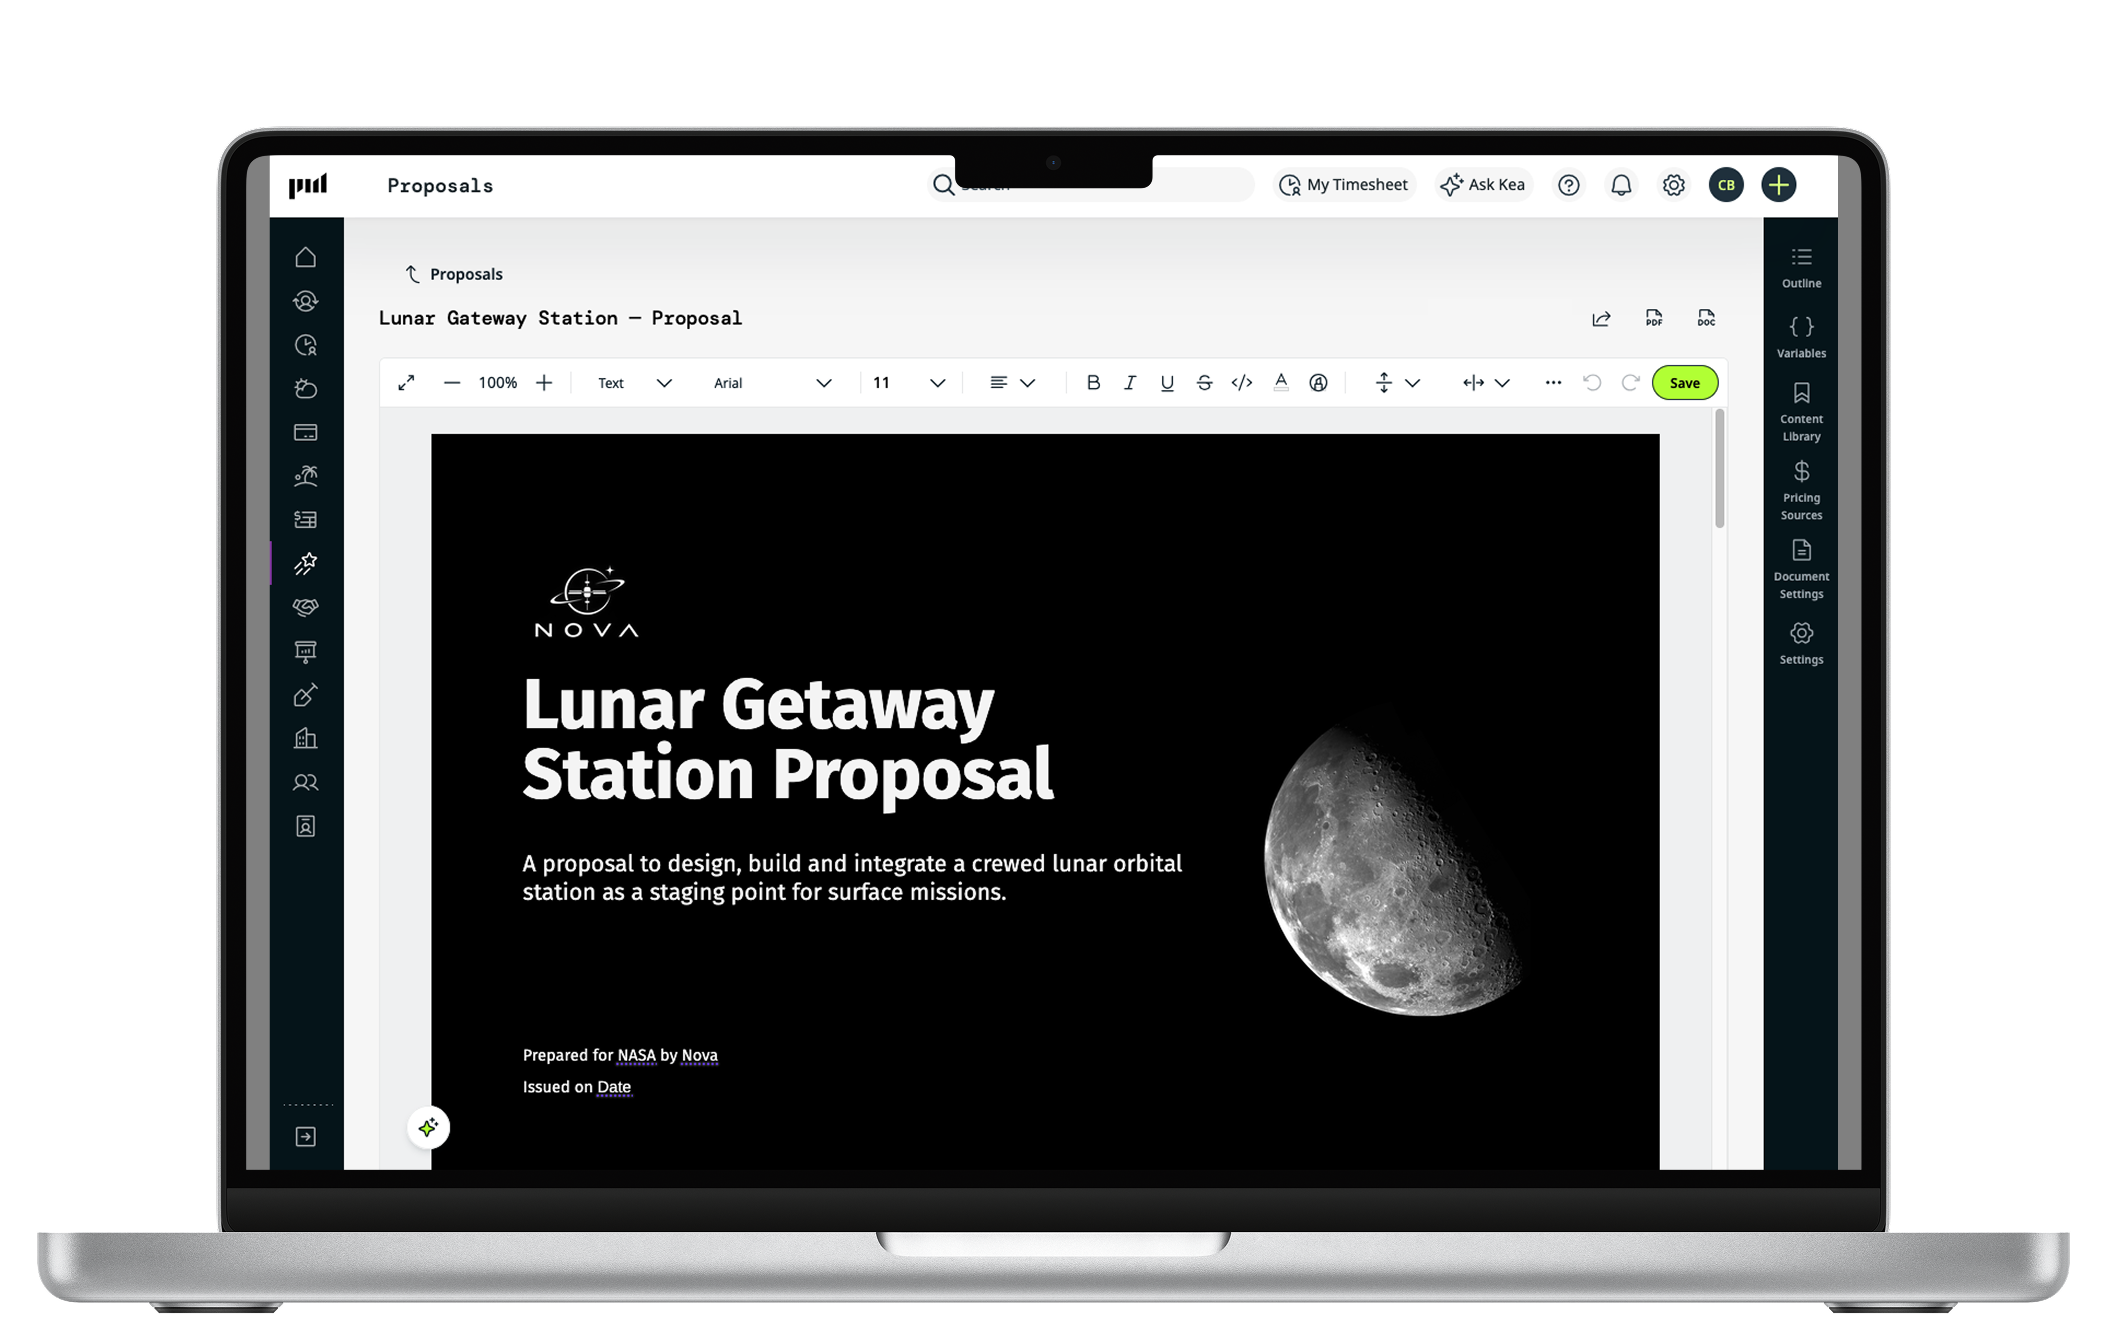The width and height of the screenshot is (2108, 1326).
Task: Go to Home in left sidebar
Action: pyautogui.click(x=306, y=258)
